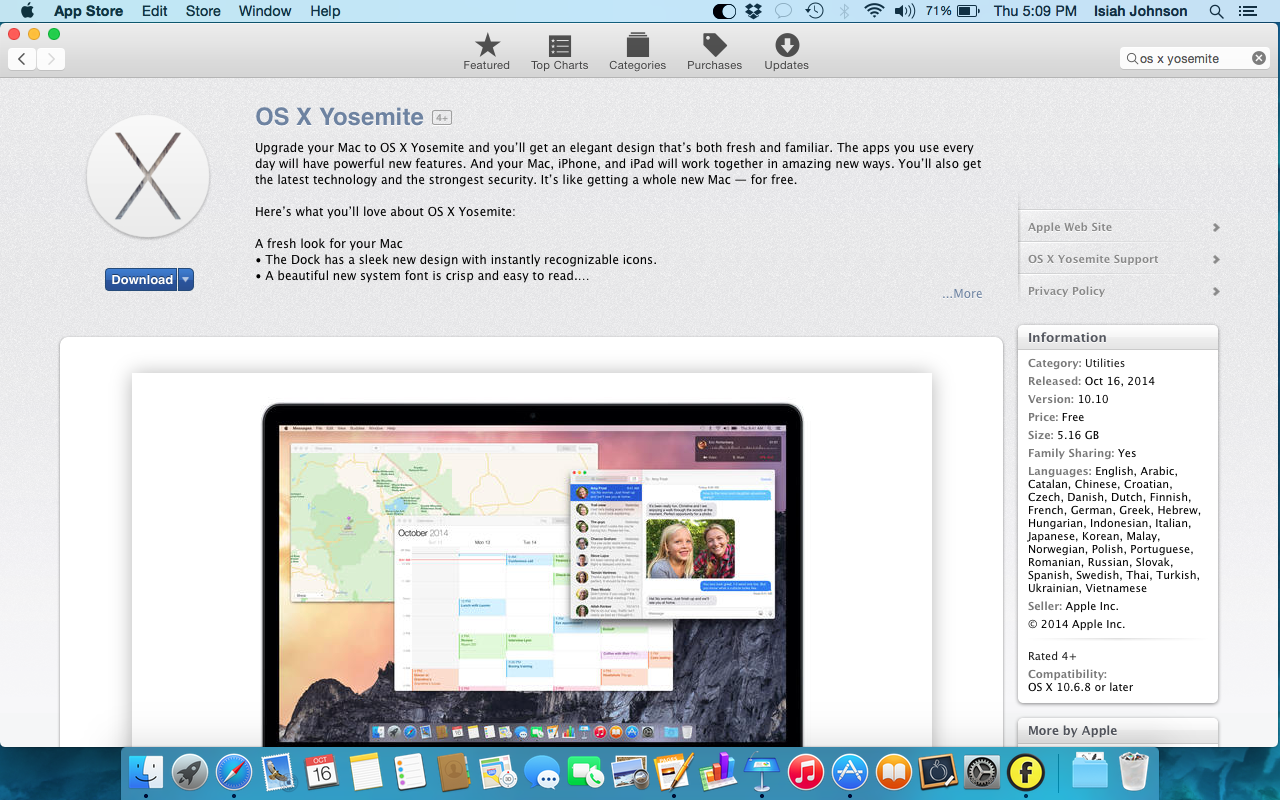Open the Downloads folder stack in Dock

1089,772
